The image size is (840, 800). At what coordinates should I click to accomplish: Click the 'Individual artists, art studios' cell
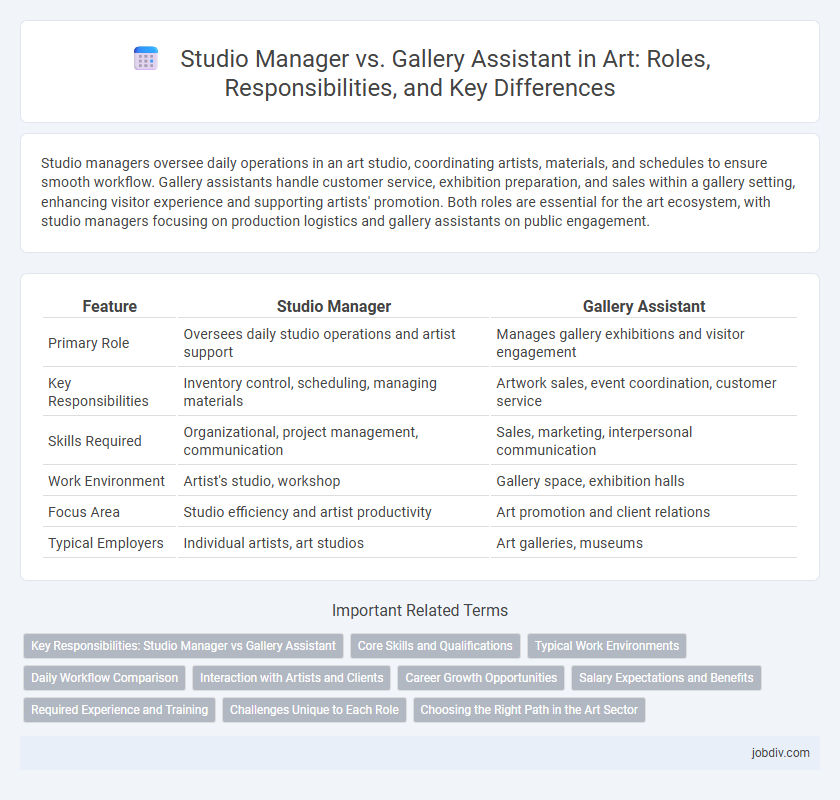[333, 543]
